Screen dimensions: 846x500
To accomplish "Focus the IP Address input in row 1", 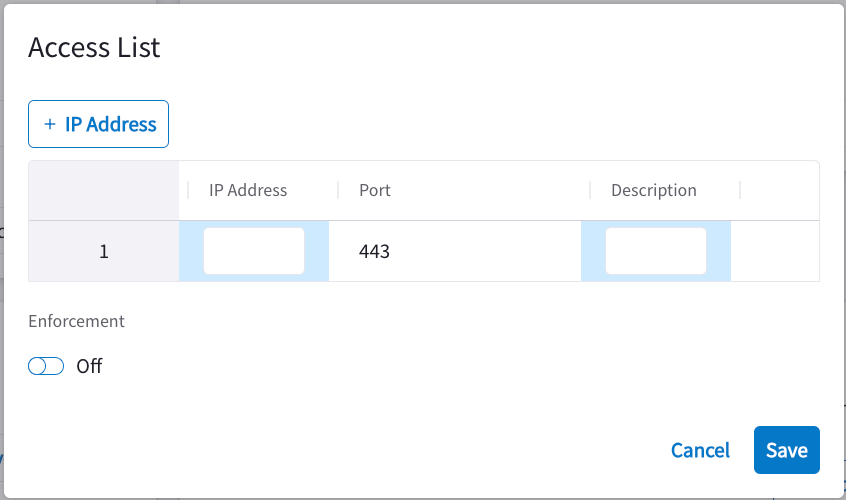I will pyautogui.click(x=254, y=251).
